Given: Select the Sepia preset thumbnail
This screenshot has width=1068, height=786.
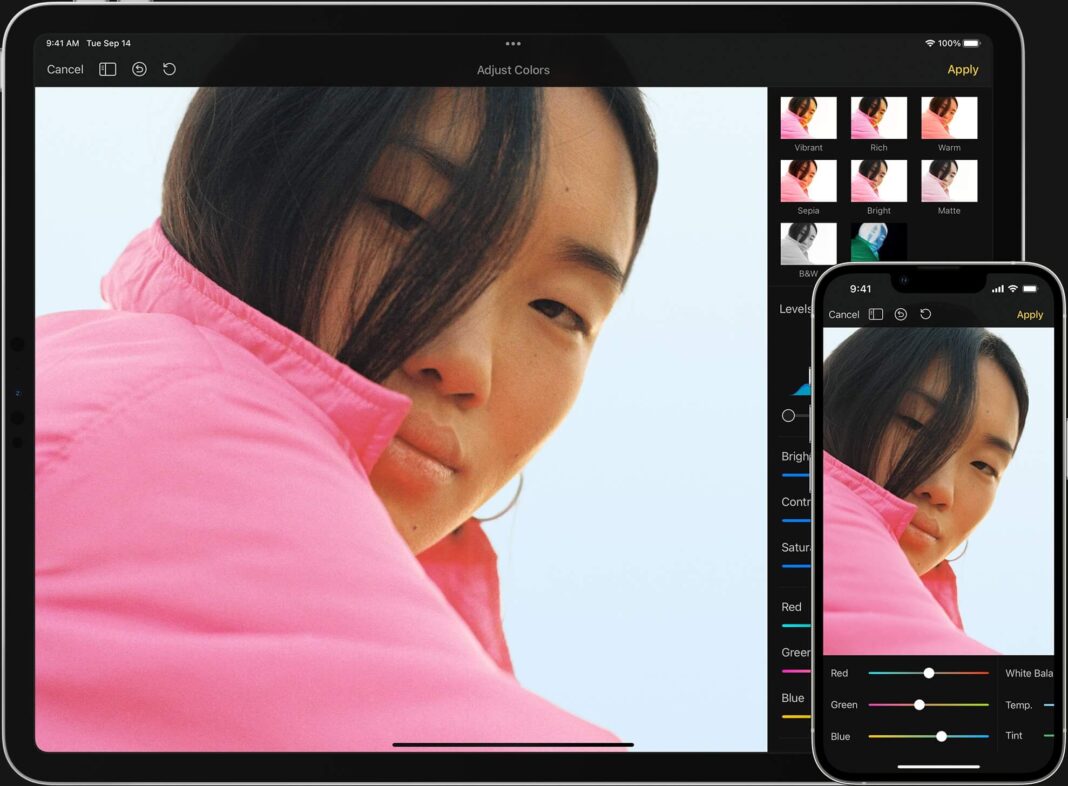Looking at the screenshot, I should point(808,181).
